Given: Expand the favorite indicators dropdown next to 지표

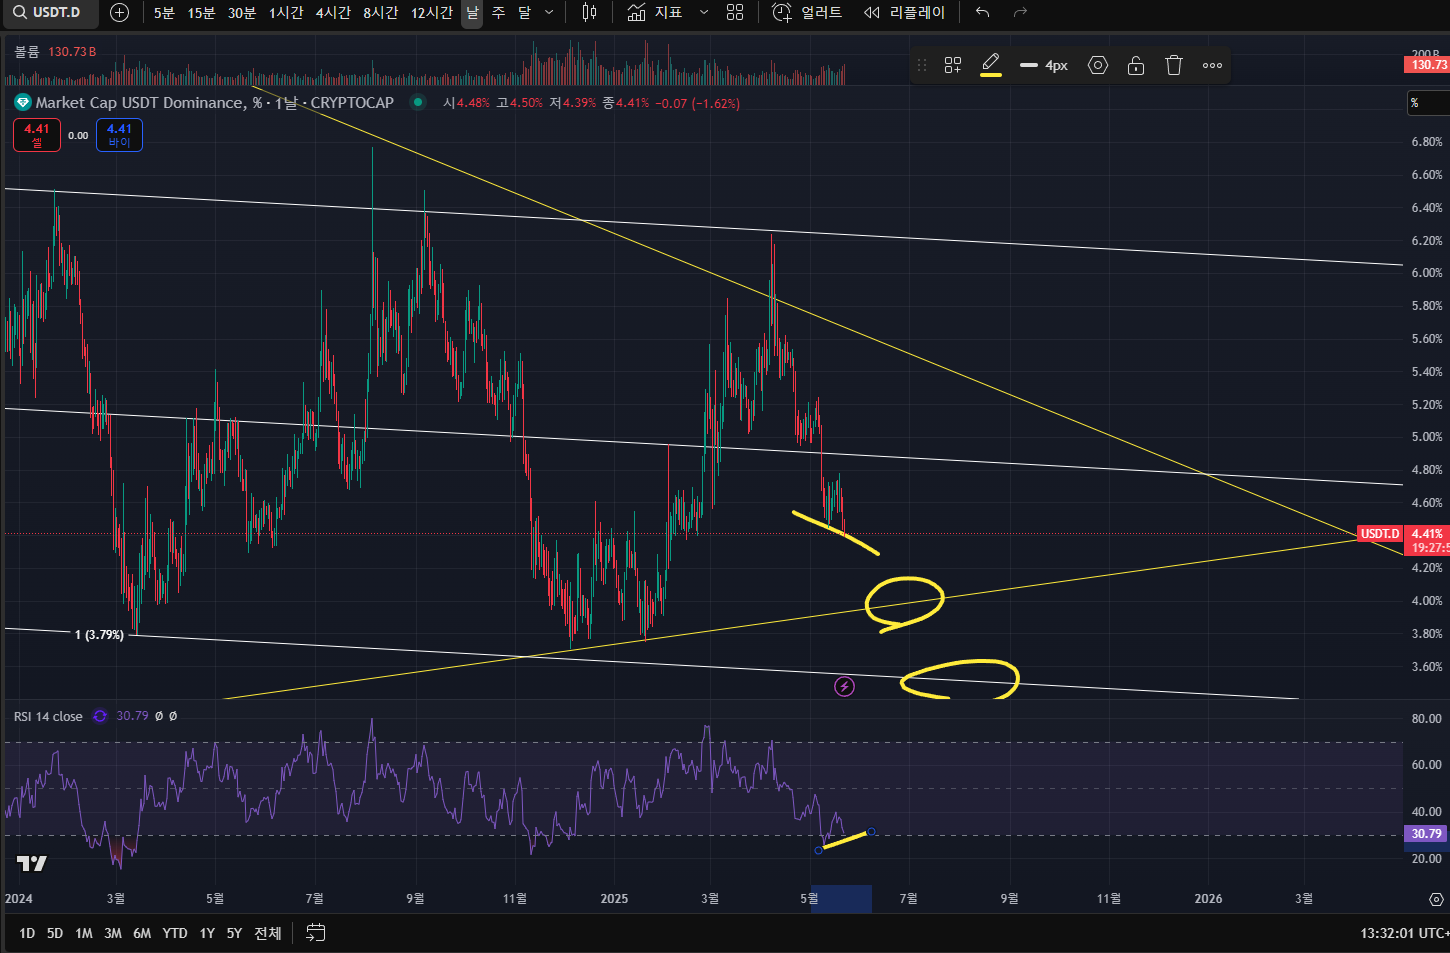Looking at the screenshot, I should [704, 12].
